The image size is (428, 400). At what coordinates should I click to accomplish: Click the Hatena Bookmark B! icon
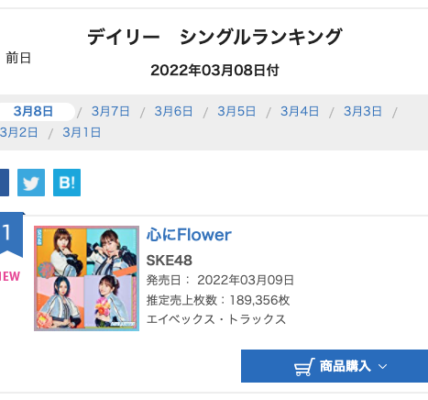[67, 182]
